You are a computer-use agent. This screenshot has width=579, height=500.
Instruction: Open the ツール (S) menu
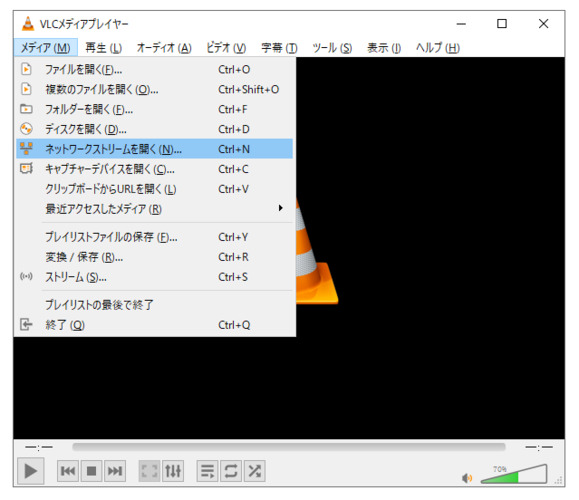[332, 48]
